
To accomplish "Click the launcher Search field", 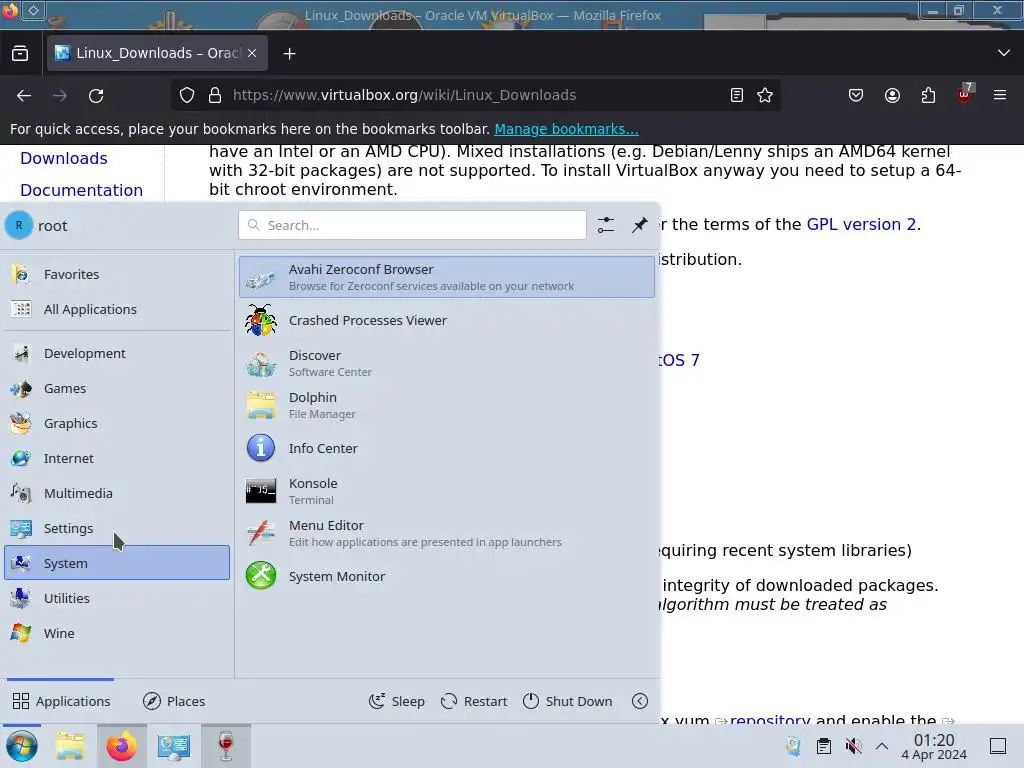I will [412, 225].
